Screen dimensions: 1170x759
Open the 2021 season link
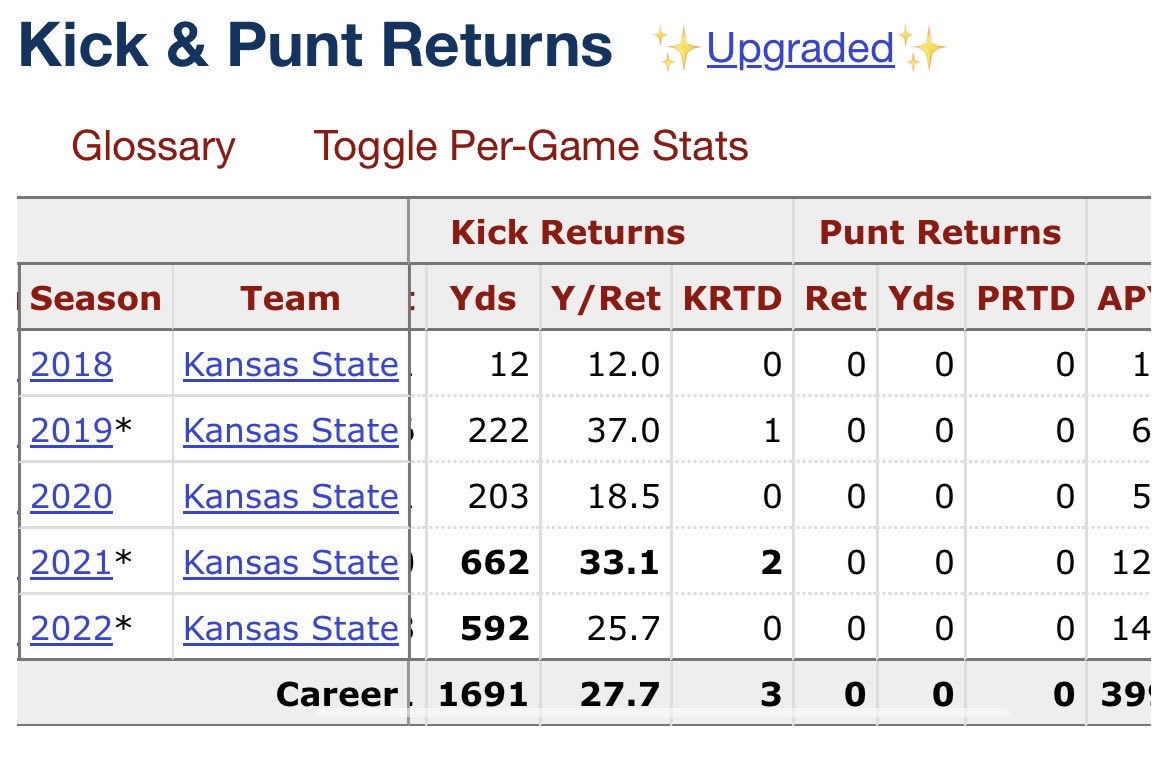point(71,562)
